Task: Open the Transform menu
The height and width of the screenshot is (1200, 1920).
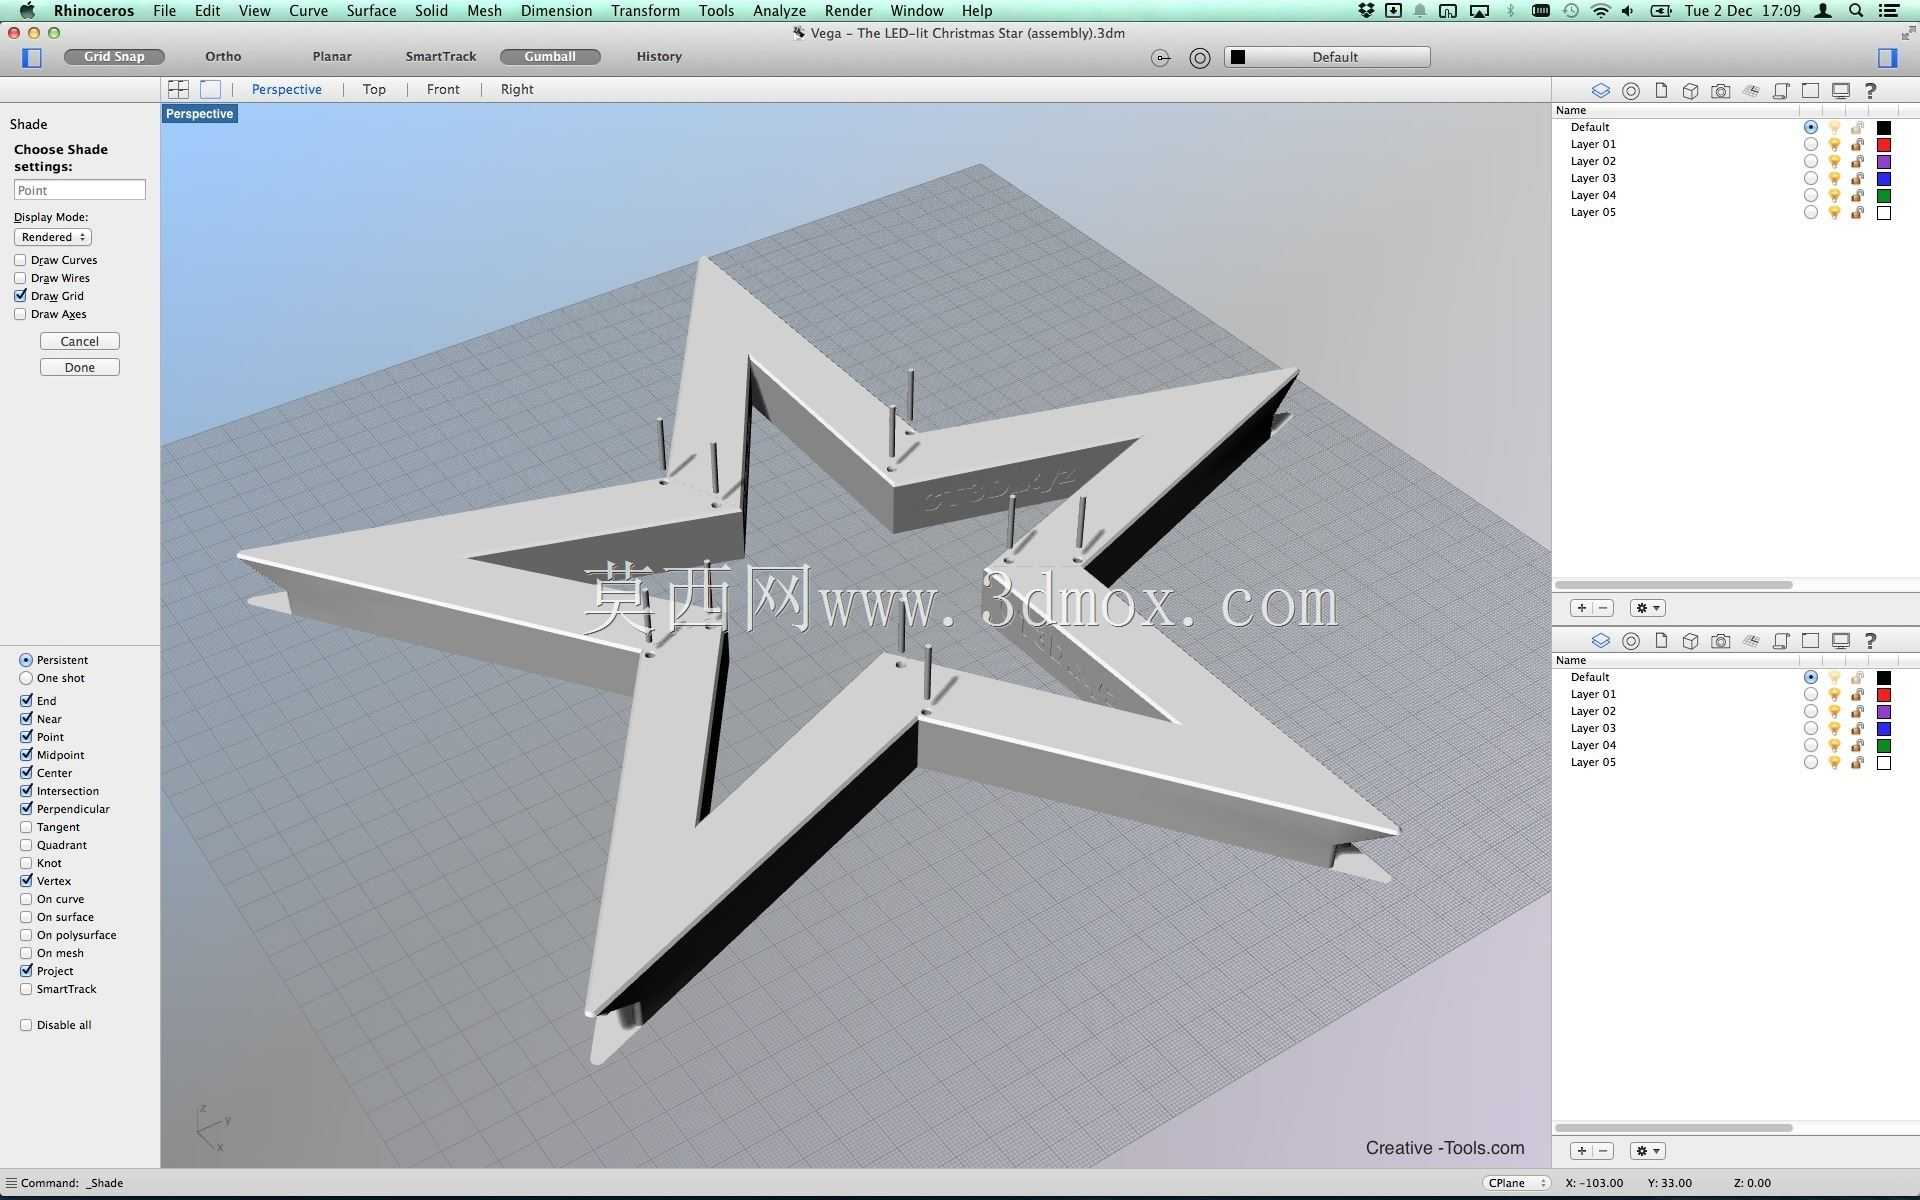Action: click(645, 11)
